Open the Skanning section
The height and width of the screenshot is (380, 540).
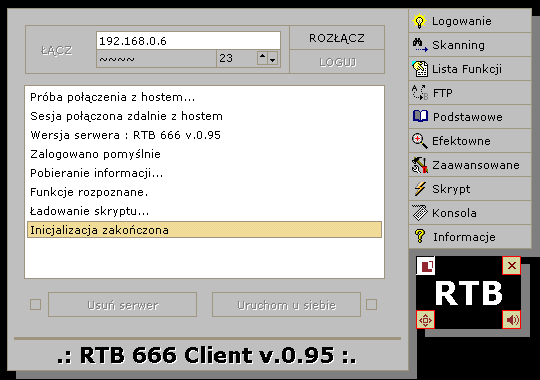pyautogui.click(x=470, y=45)
